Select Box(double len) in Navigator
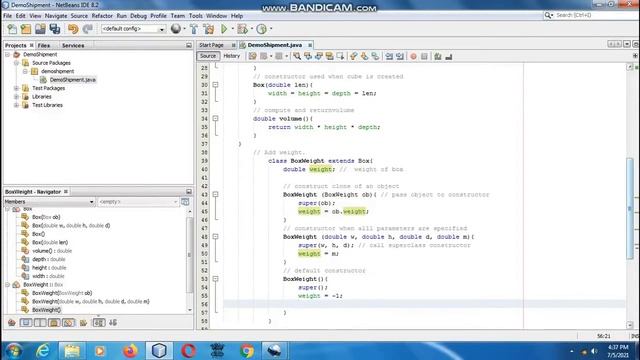This screenshot has width=640, height=360. [x=50, y=242]
